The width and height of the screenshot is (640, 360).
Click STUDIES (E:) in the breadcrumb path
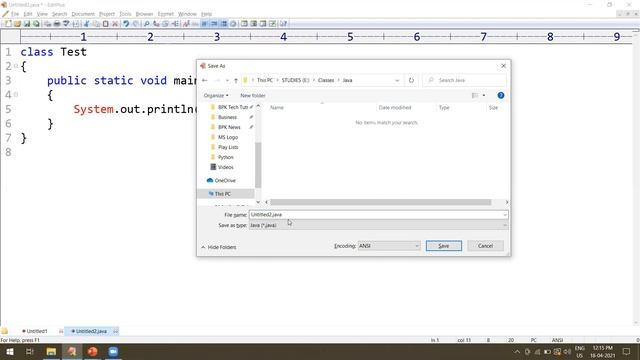pyautogui.click(x=295, y=80)
